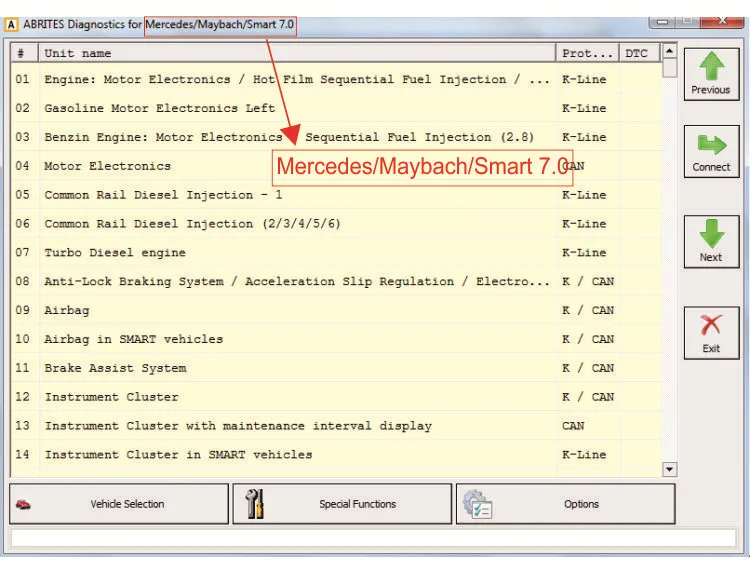Viewport: 750px width, 565px height.
Task: Click the Prot... column header
Action: coord(587,53)
